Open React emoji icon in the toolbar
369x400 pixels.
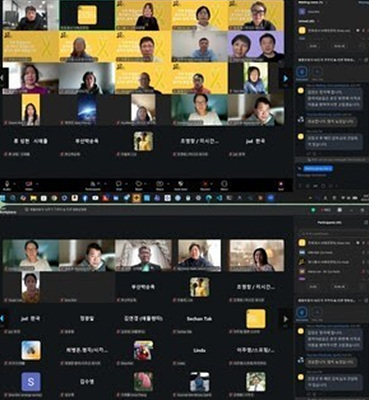(139, 184)
